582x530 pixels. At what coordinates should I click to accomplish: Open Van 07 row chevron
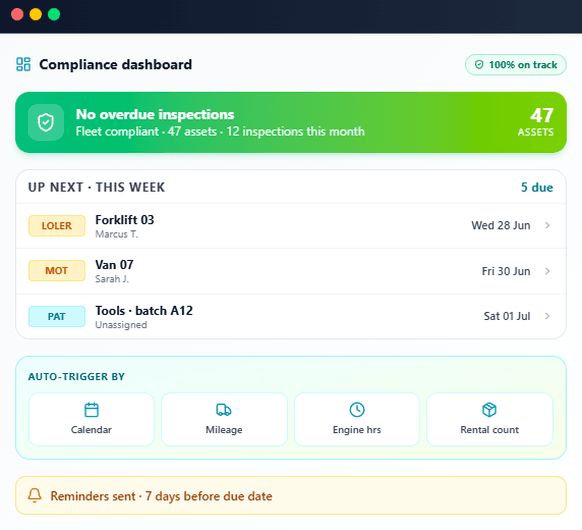coord(547,271)
